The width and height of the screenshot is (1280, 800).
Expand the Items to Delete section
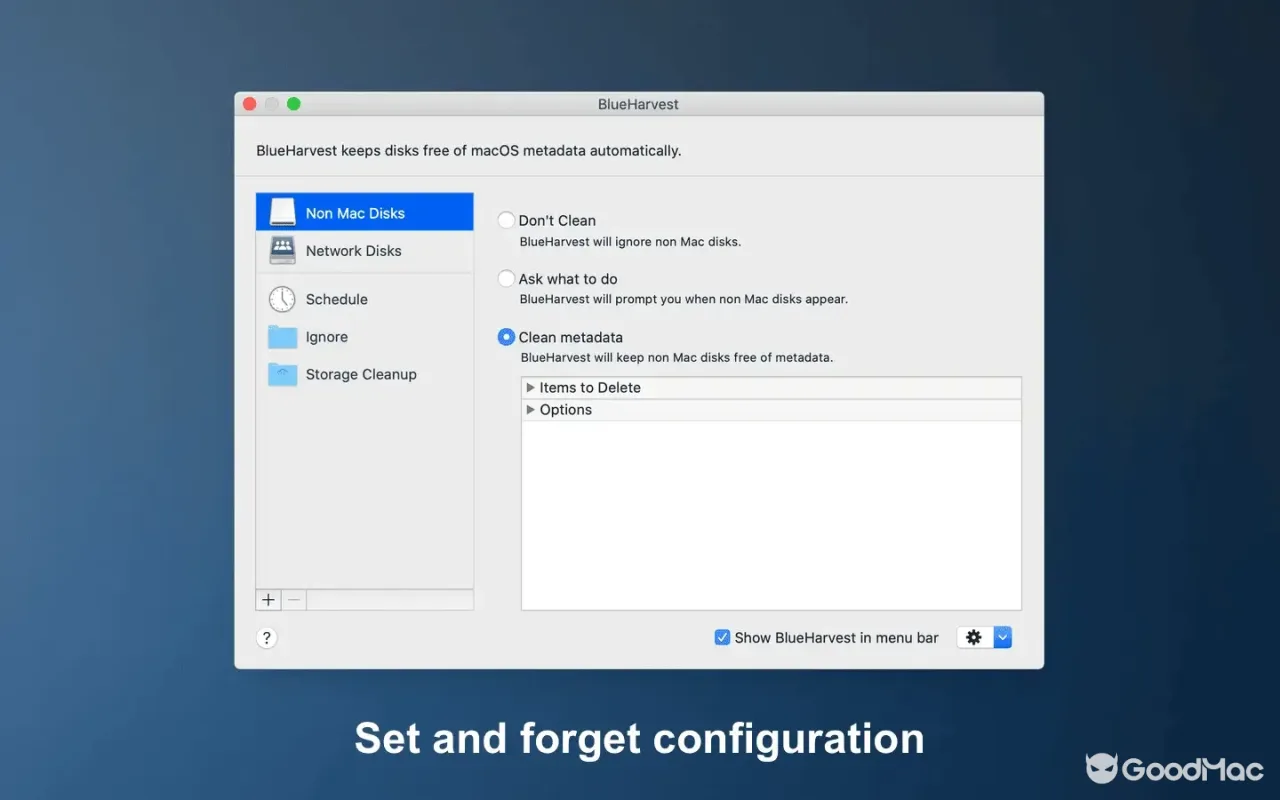tap(531, 387)
